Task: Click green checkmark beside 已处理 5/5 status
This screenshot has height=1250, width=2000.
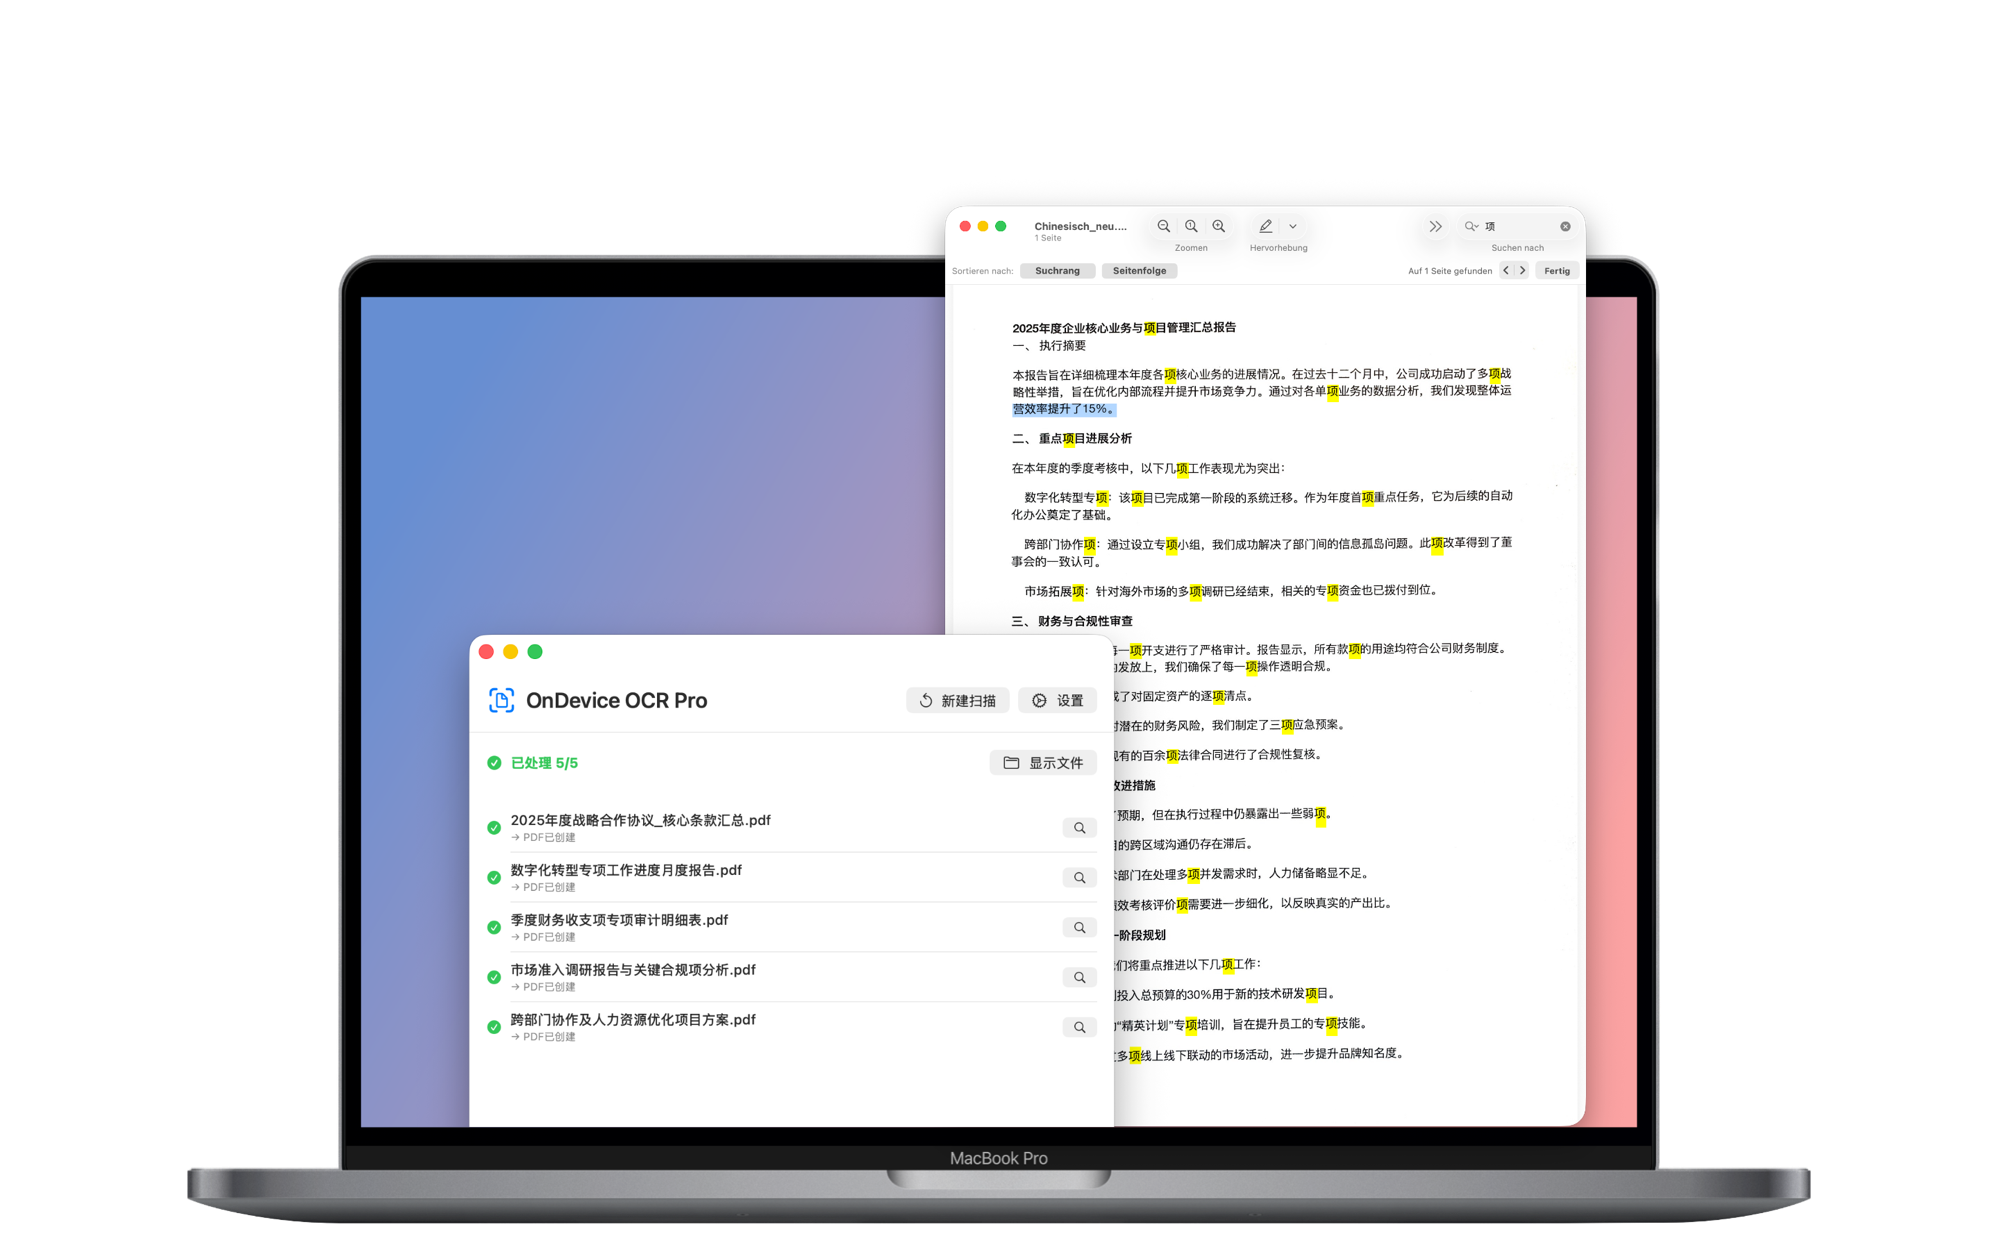Action: point(494,763)
